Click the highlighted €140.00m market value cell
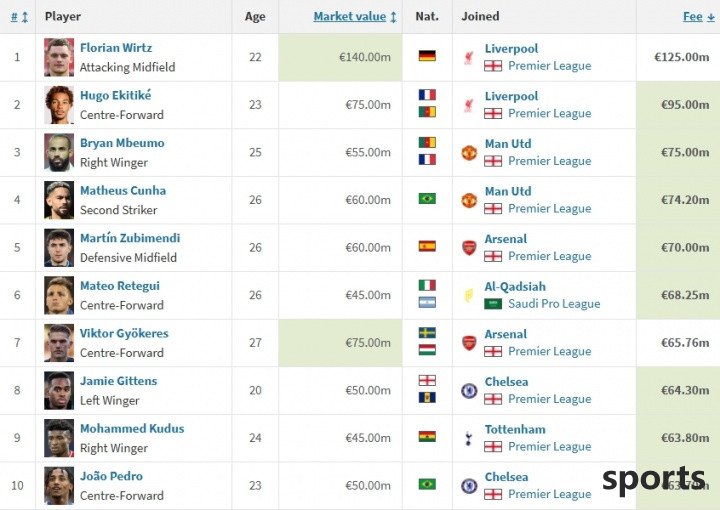This screenshot has width=720, height=510. coord(340,57)
